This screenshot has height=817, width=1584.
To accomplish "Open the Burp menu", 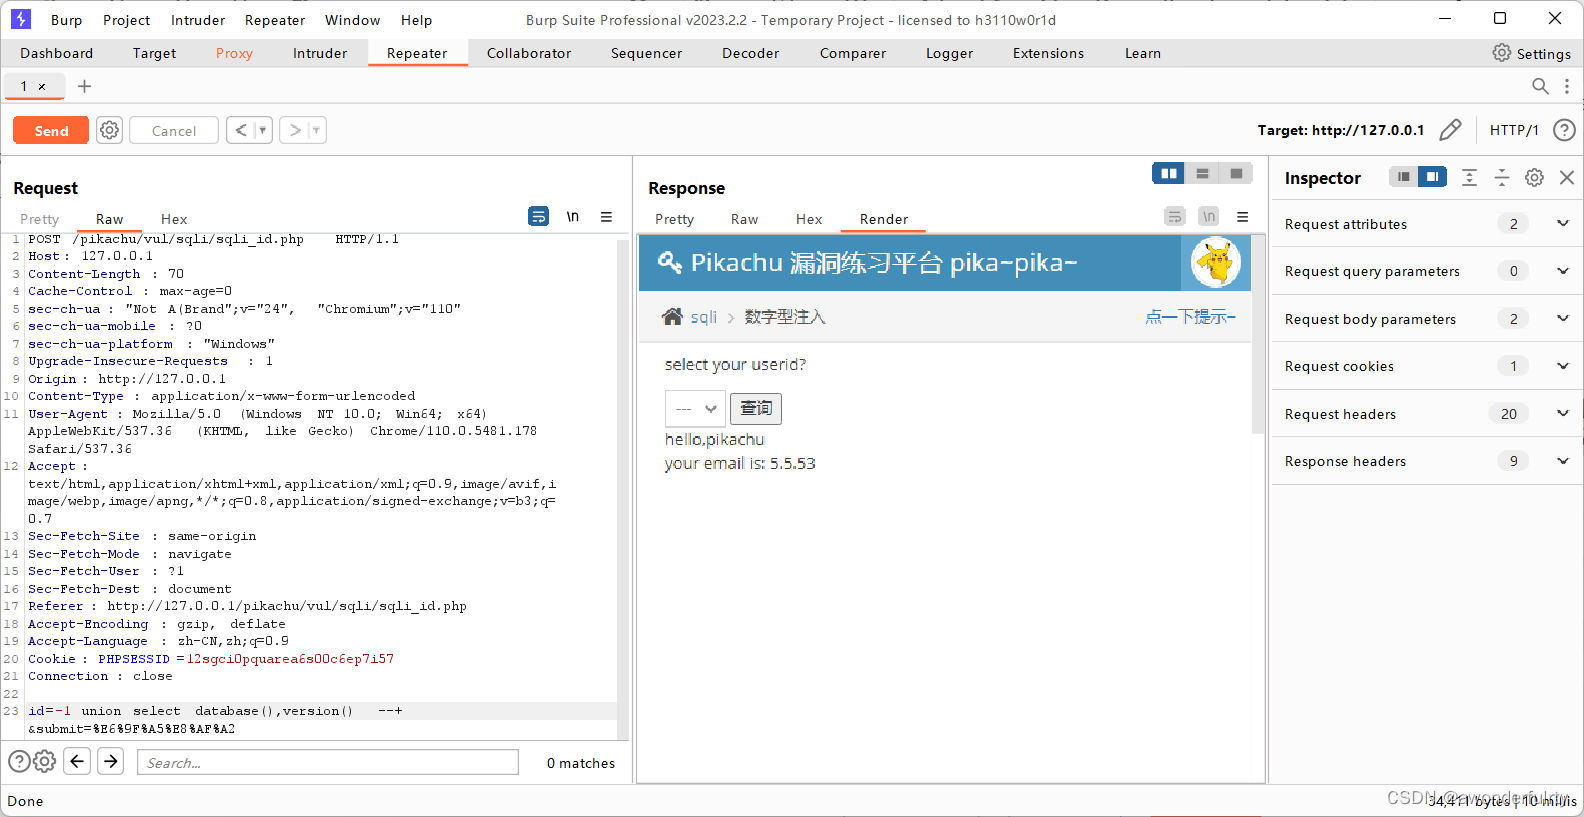I will pyautogui.click(x=66, y=20).
